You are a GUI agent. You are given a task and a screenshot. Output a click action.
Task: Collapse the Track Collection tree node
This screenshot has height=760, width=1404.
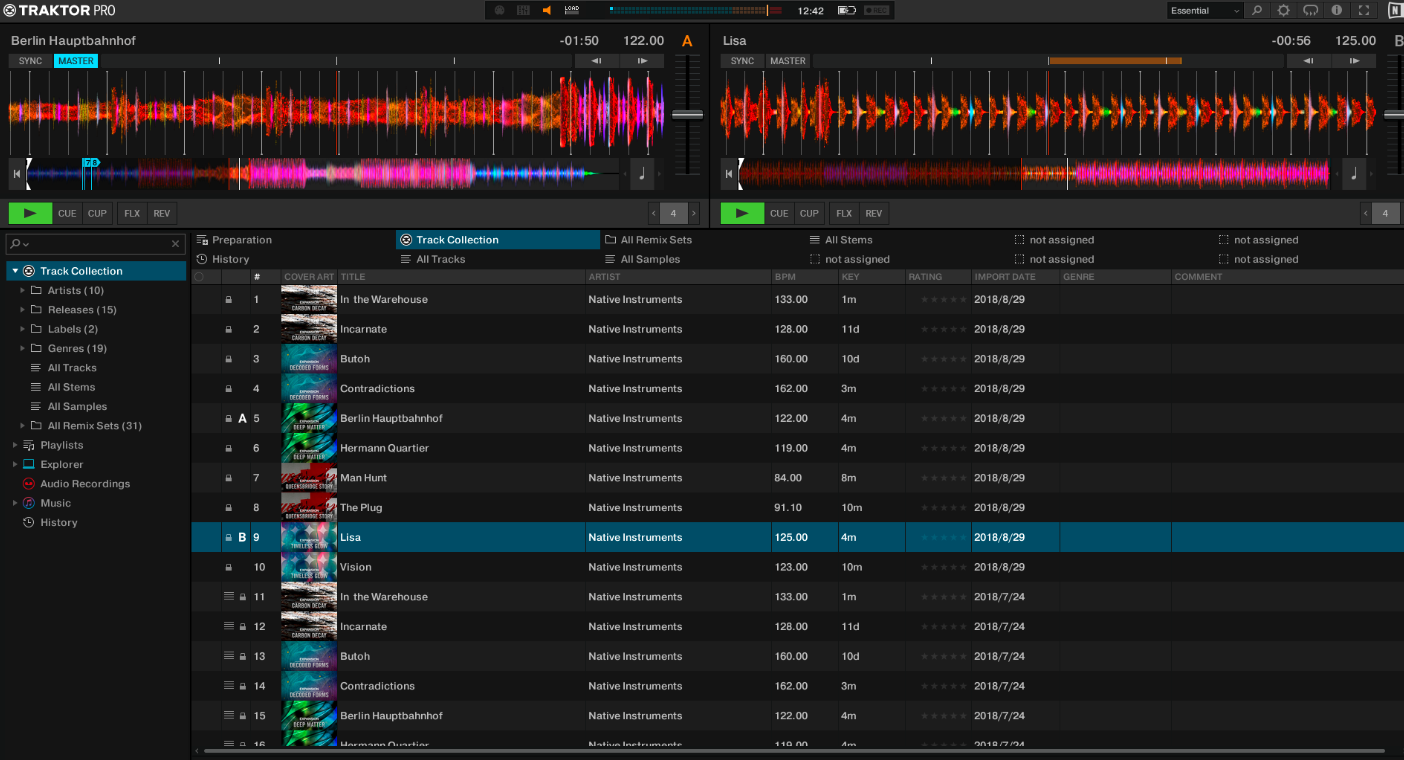(15, 271)
